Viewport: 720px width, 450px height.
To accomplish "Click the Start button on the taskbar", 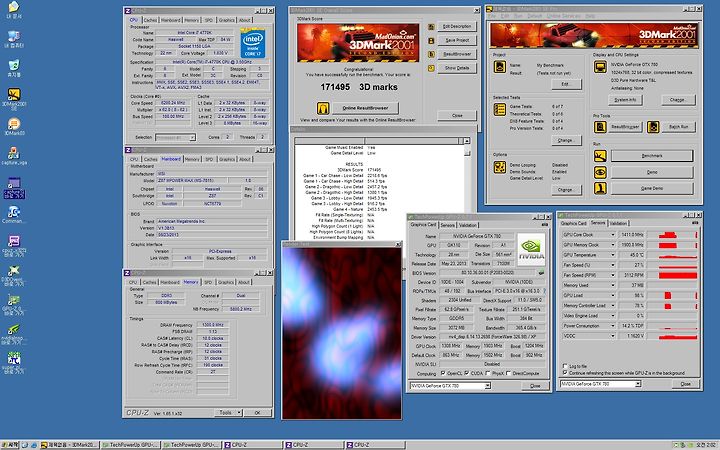I will (10, 445).
